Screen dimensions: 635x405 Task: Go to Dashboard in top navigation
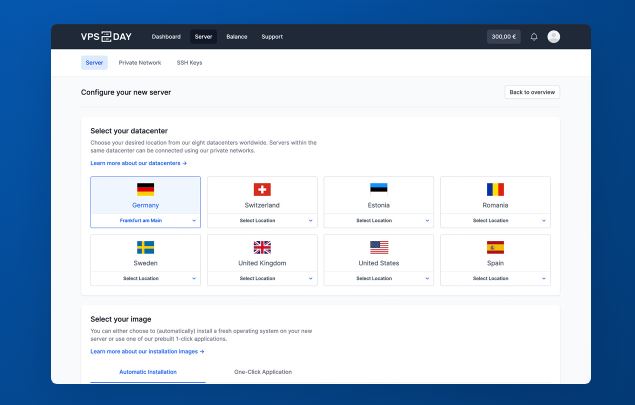[166, 36]
